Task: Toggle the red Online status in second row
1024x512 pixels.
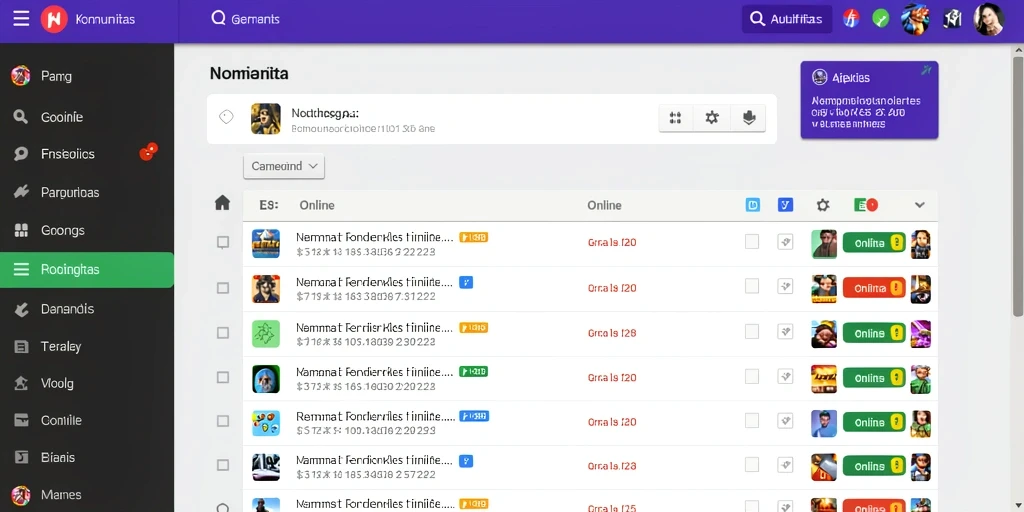Action: coord(874,288)
